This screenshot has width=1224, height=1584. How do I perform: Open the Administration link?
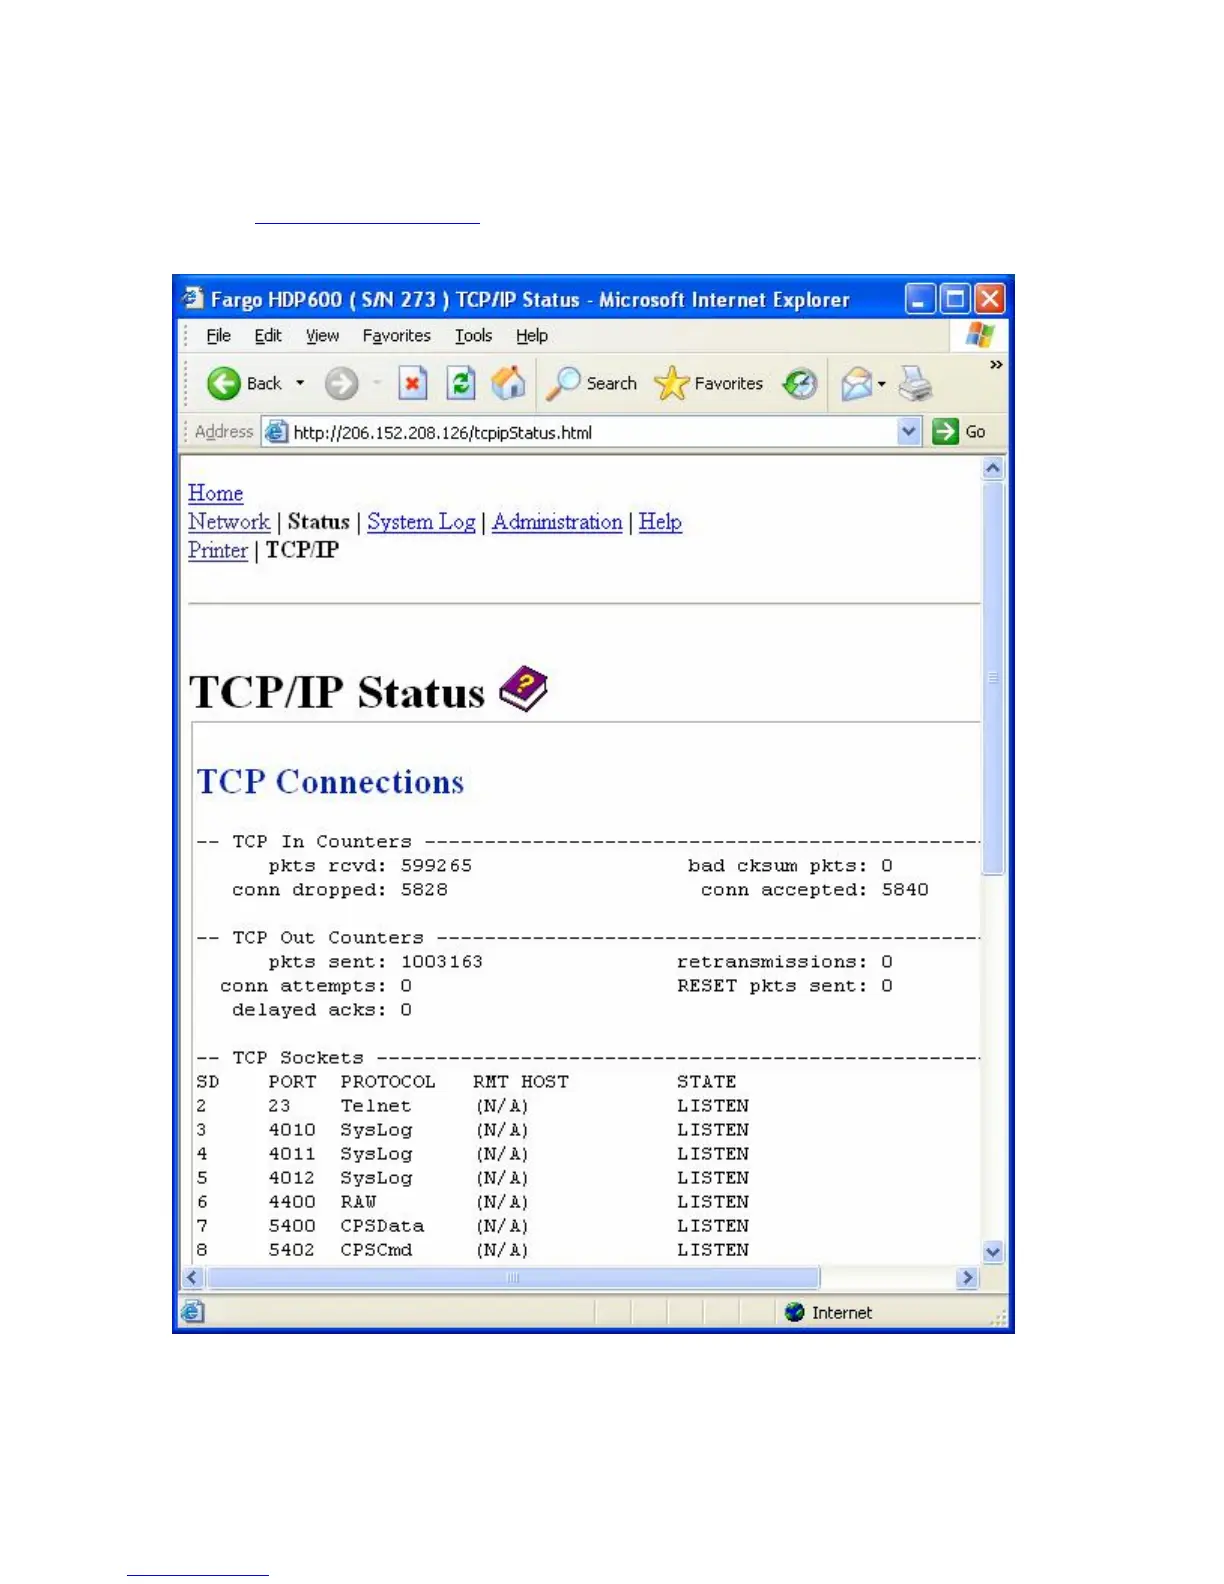(x=557, y=522)
